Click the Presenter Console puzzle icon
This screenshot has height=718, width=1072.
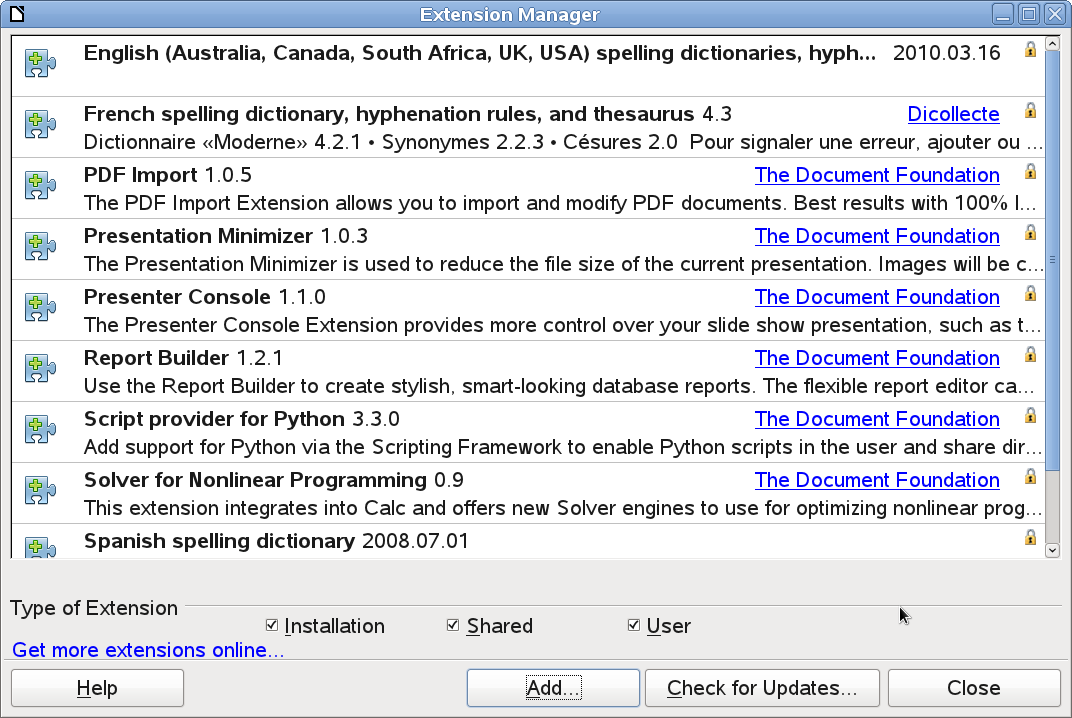[40, 308]
